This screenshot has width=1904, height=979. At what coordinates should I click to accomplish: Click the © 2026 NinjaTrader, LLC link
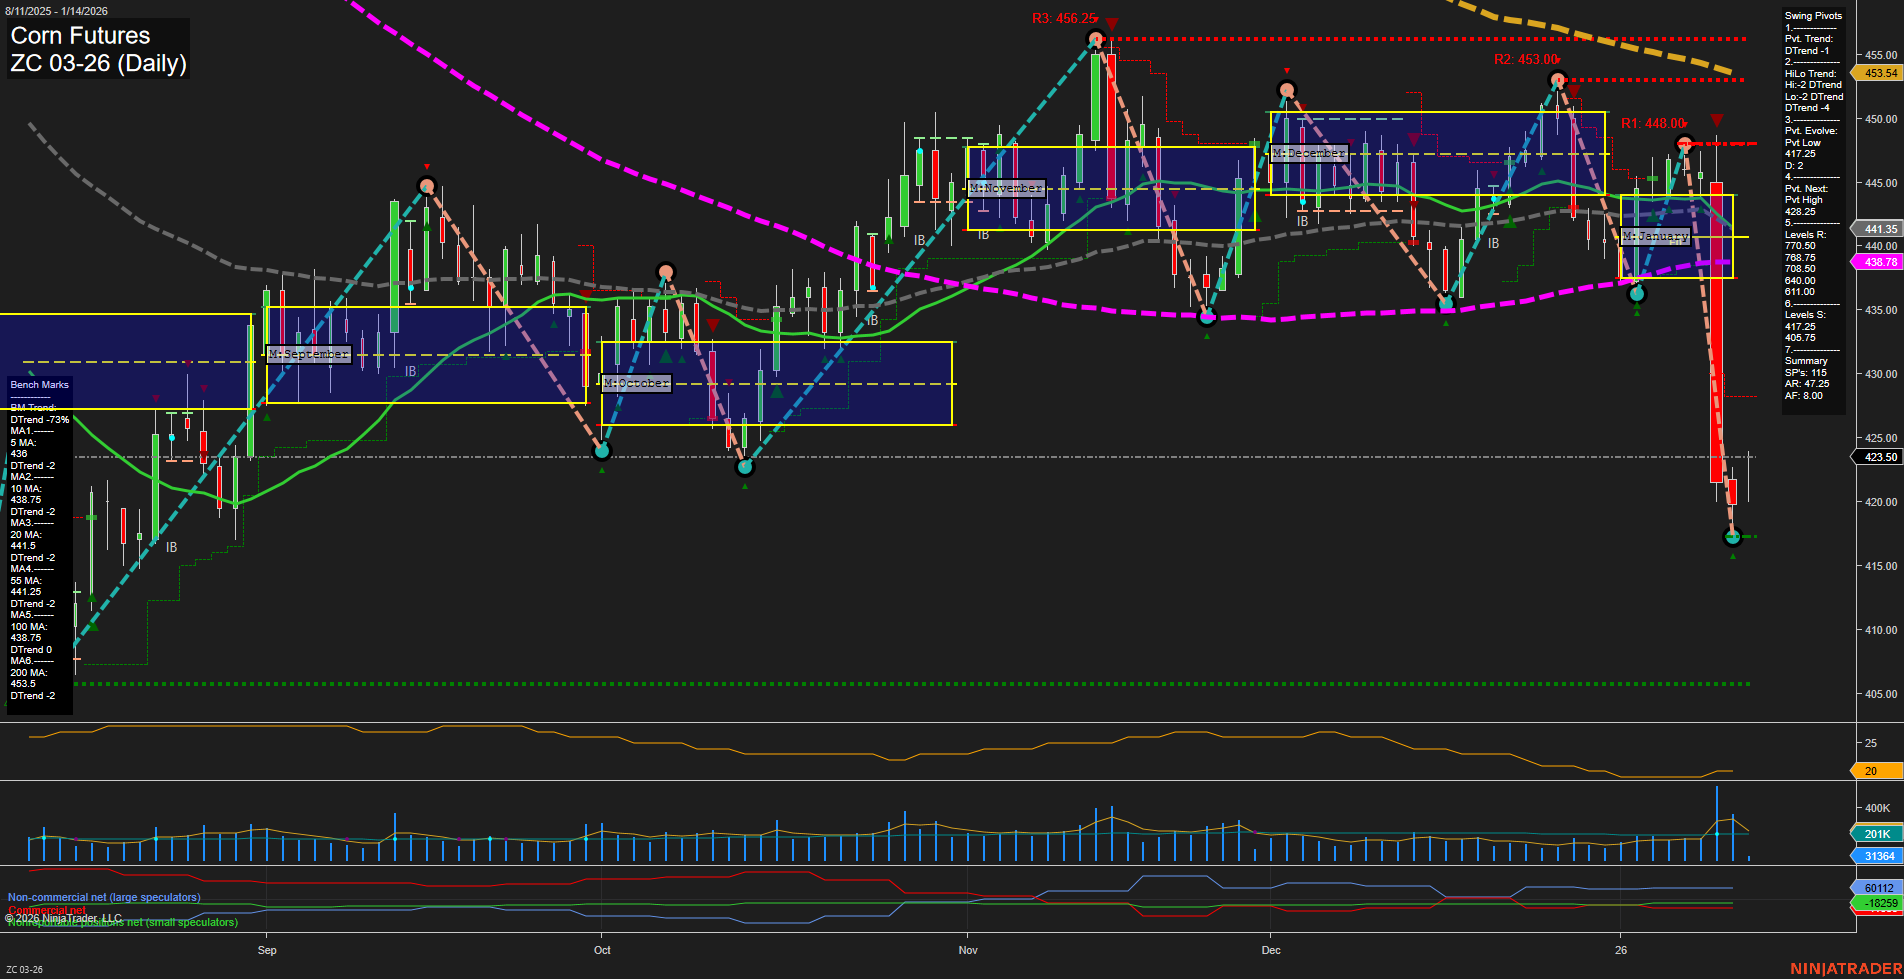62,916
